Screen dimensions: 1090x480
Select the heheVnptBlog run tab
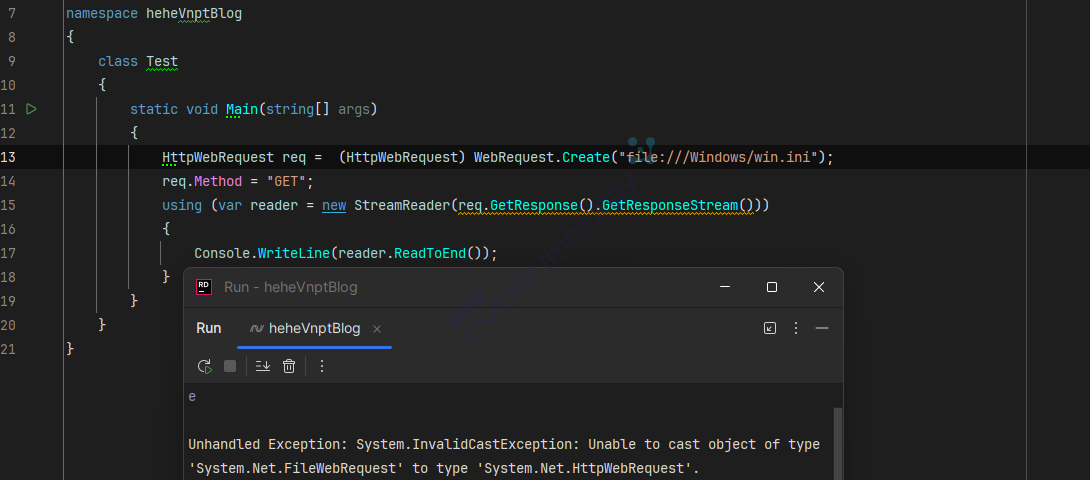pos(314,329)
